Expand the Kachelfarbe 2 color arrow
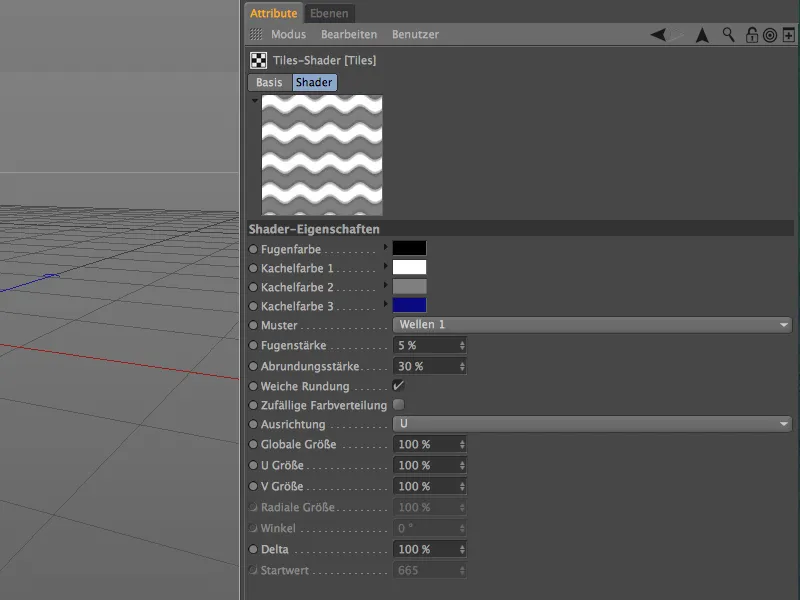Viewport: 800px width, 600px height. [x=386, y=285]
